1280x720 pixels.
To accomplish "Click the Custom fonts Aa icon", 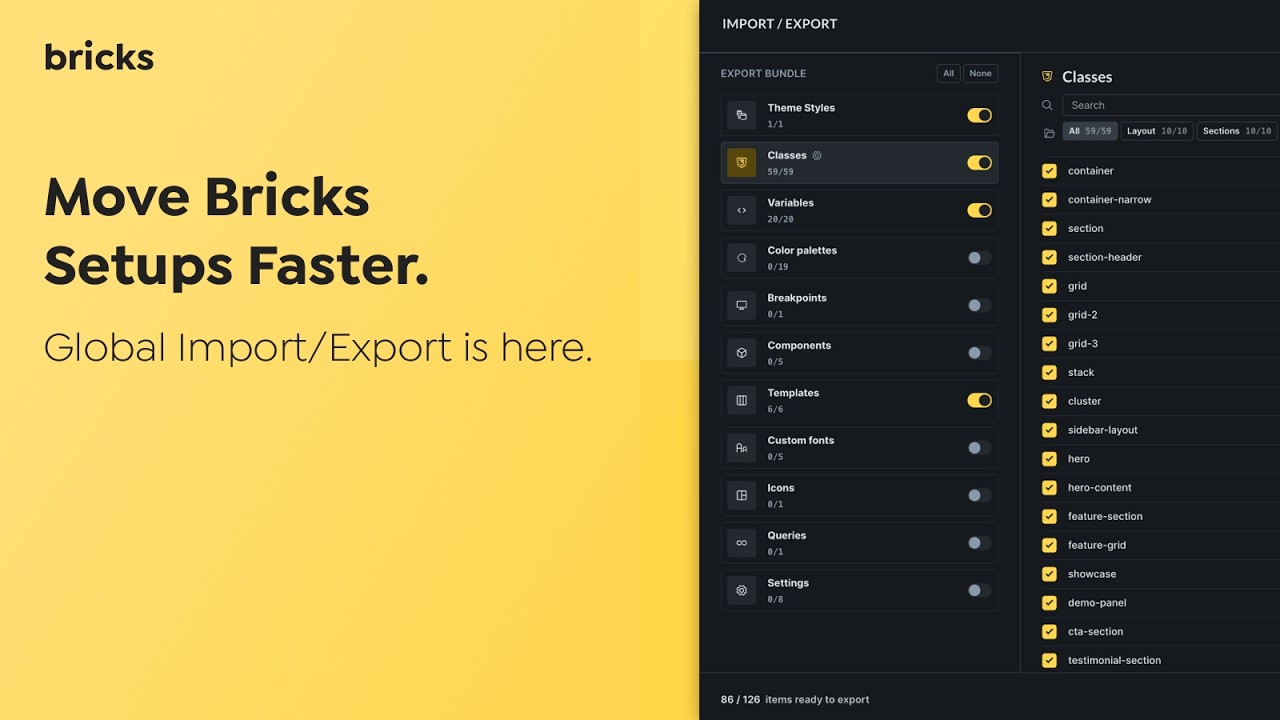I will [742, 448].
